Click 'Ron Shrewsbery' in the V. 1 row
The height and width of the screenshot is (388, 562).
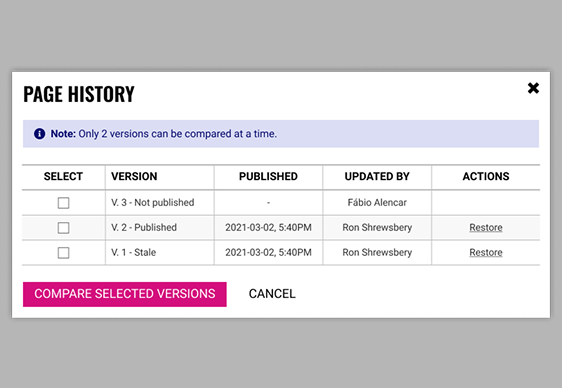(x=377, y=253)
